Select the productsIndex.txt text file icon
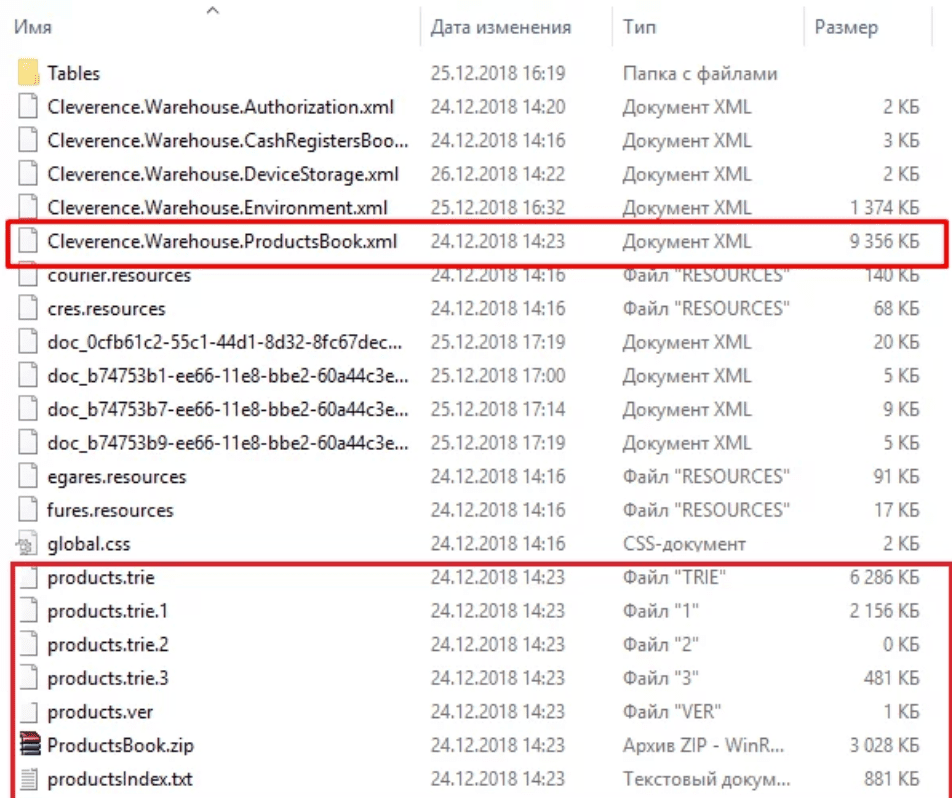Image resolution: width=952 pixels, height=798 pixels. (28, 779)
